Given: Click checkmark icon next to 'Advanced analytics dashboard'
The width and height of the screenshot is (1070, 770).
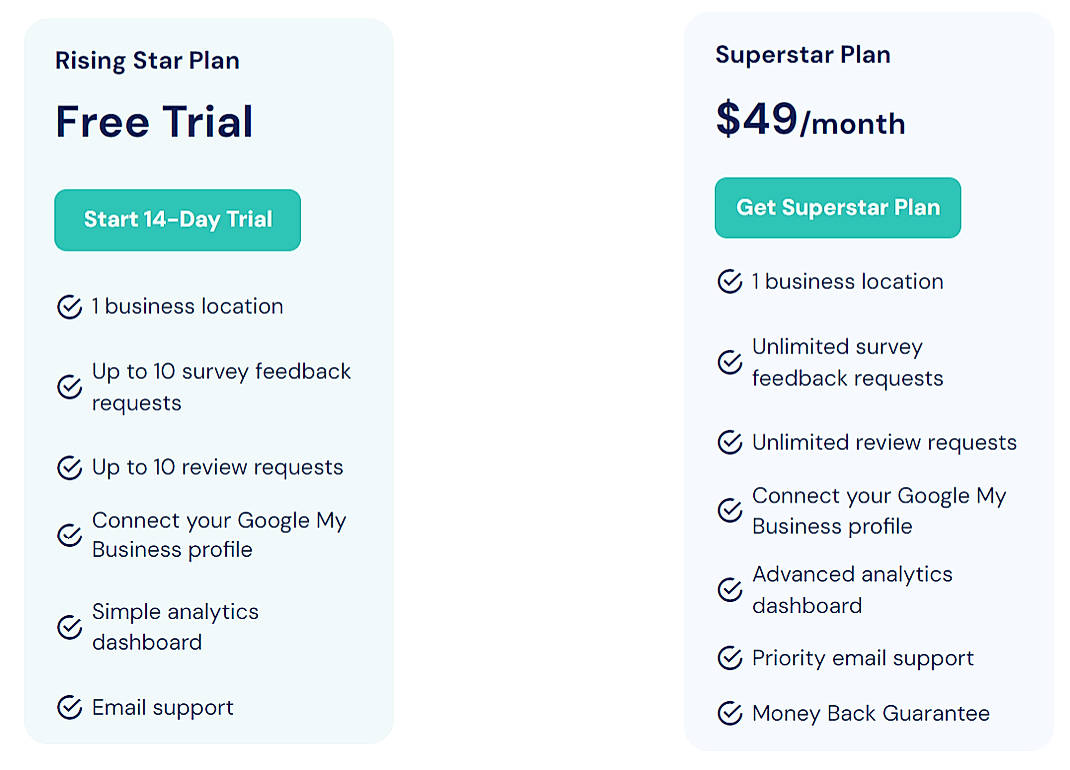Looking at the screenshot, I should (x=730, y=590).
